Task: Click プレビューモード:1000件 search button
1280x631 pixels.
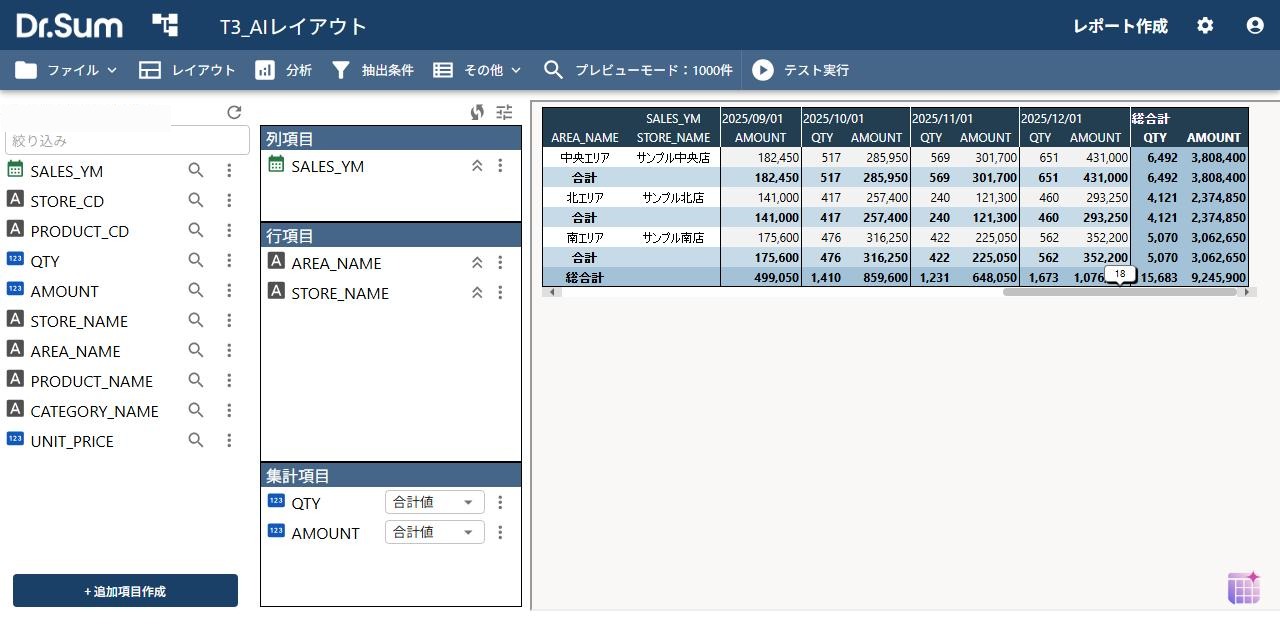Action: pyautogui.click(x=638, y=70)
